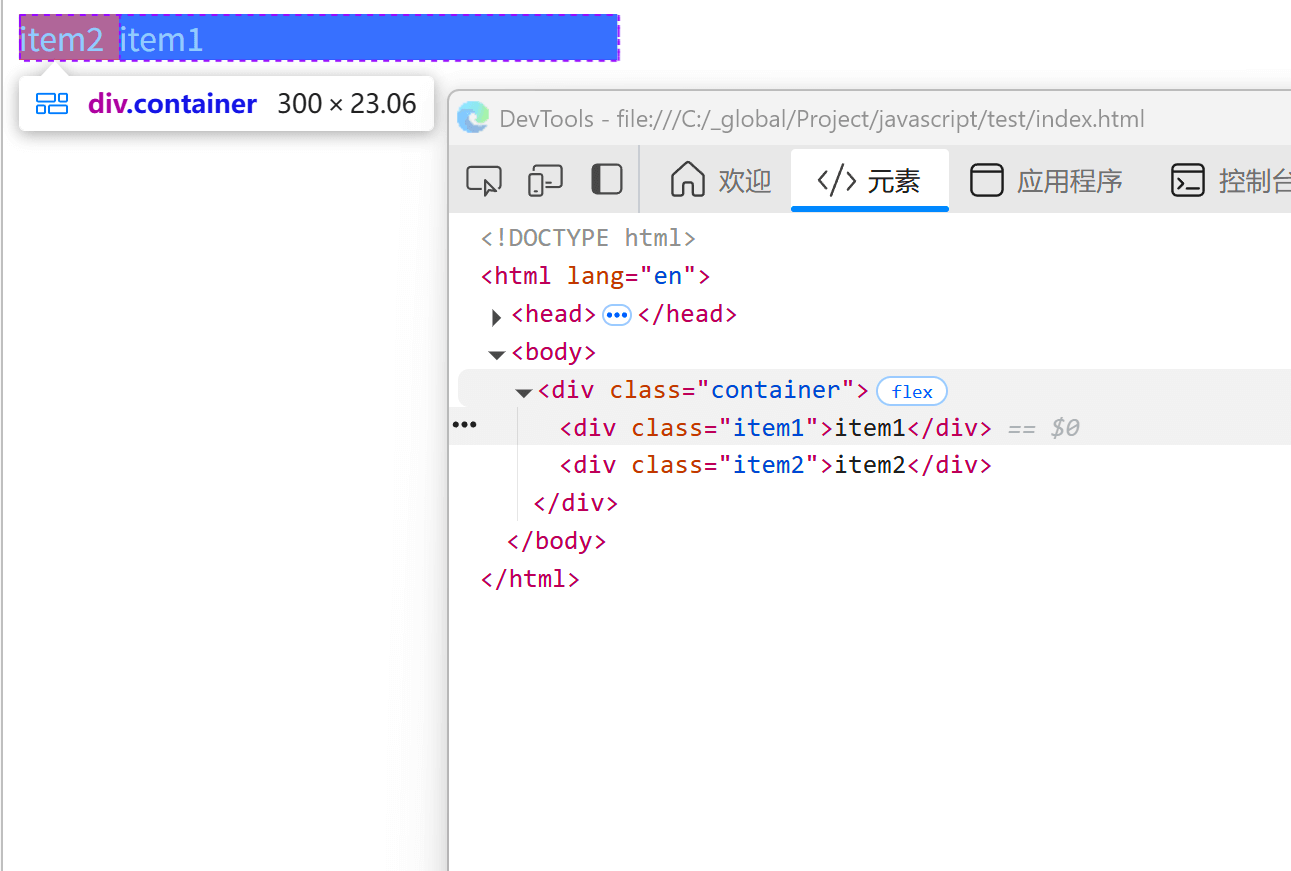Click the sidebar panel layout icon
The image size is (1291, 871).
click(x=607, y=180)
